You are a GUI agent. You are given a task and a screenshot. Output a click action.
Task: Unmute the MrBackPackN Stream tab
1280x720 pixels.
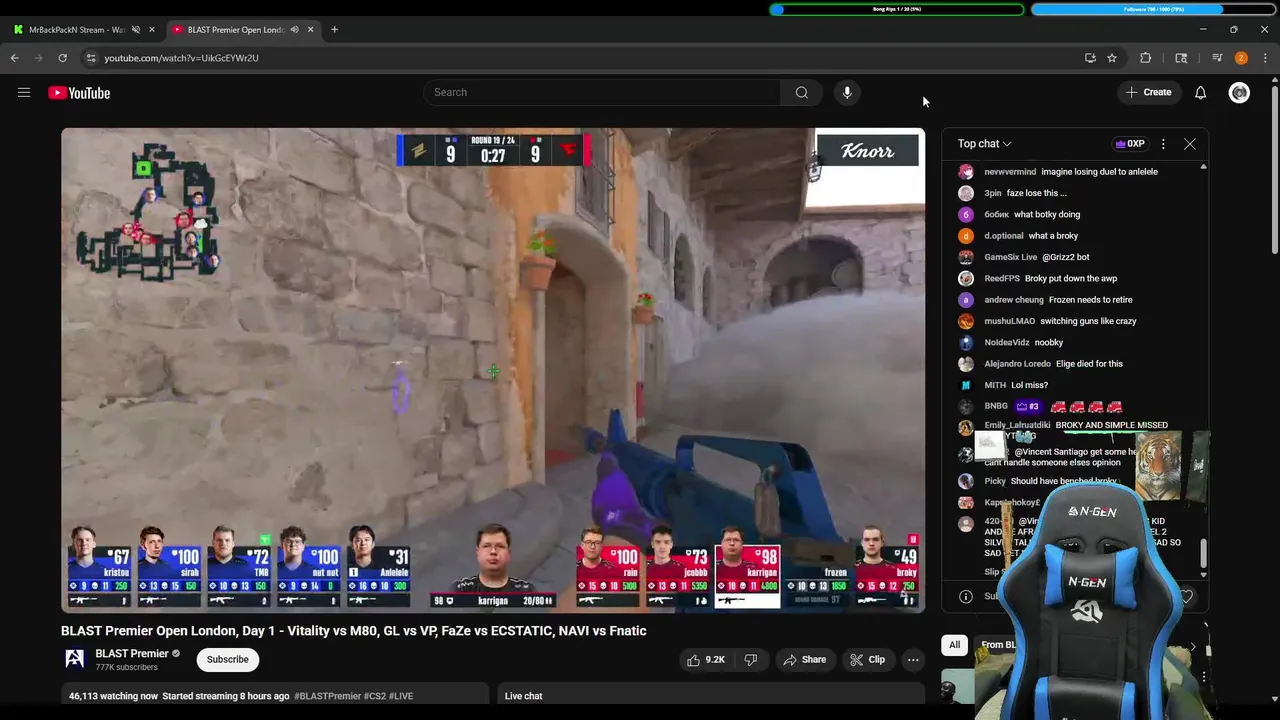click(136, 30)
